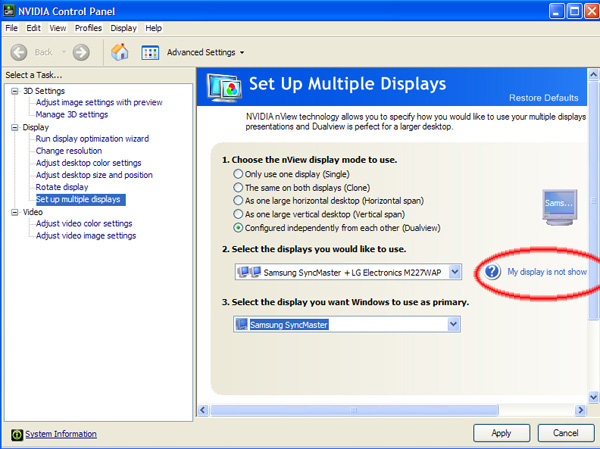Select The same on both displays (Clone)
The image size is (600, 449).
coord(238,188)
